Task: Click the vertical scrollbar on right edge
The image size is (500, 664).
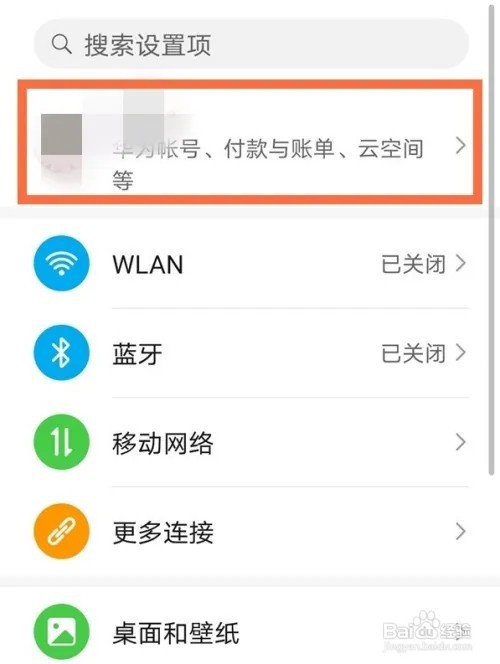Action: 491,239
